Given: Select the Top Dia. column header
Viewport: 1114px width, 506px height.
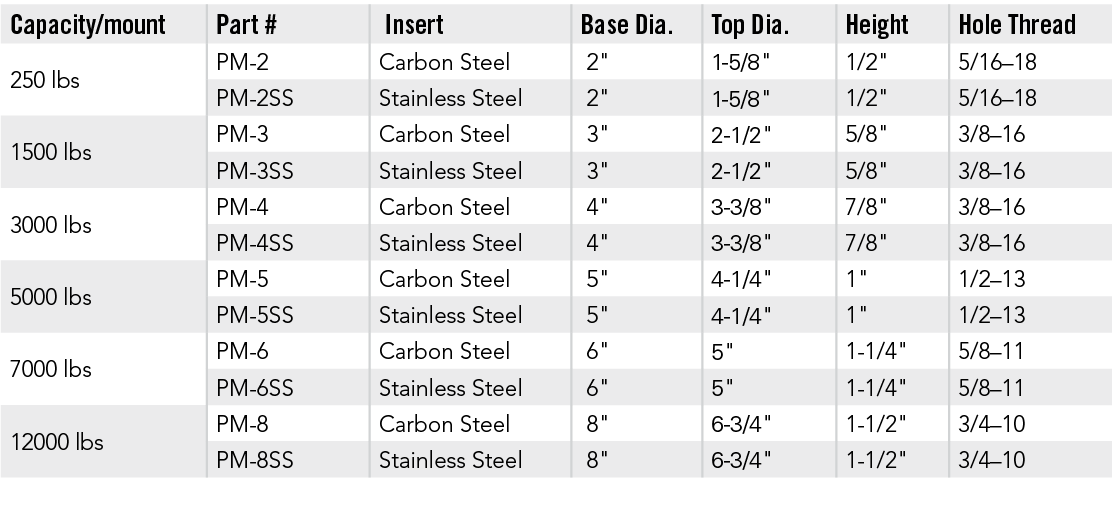Looking at the screenshot, I should coord(750,25).
